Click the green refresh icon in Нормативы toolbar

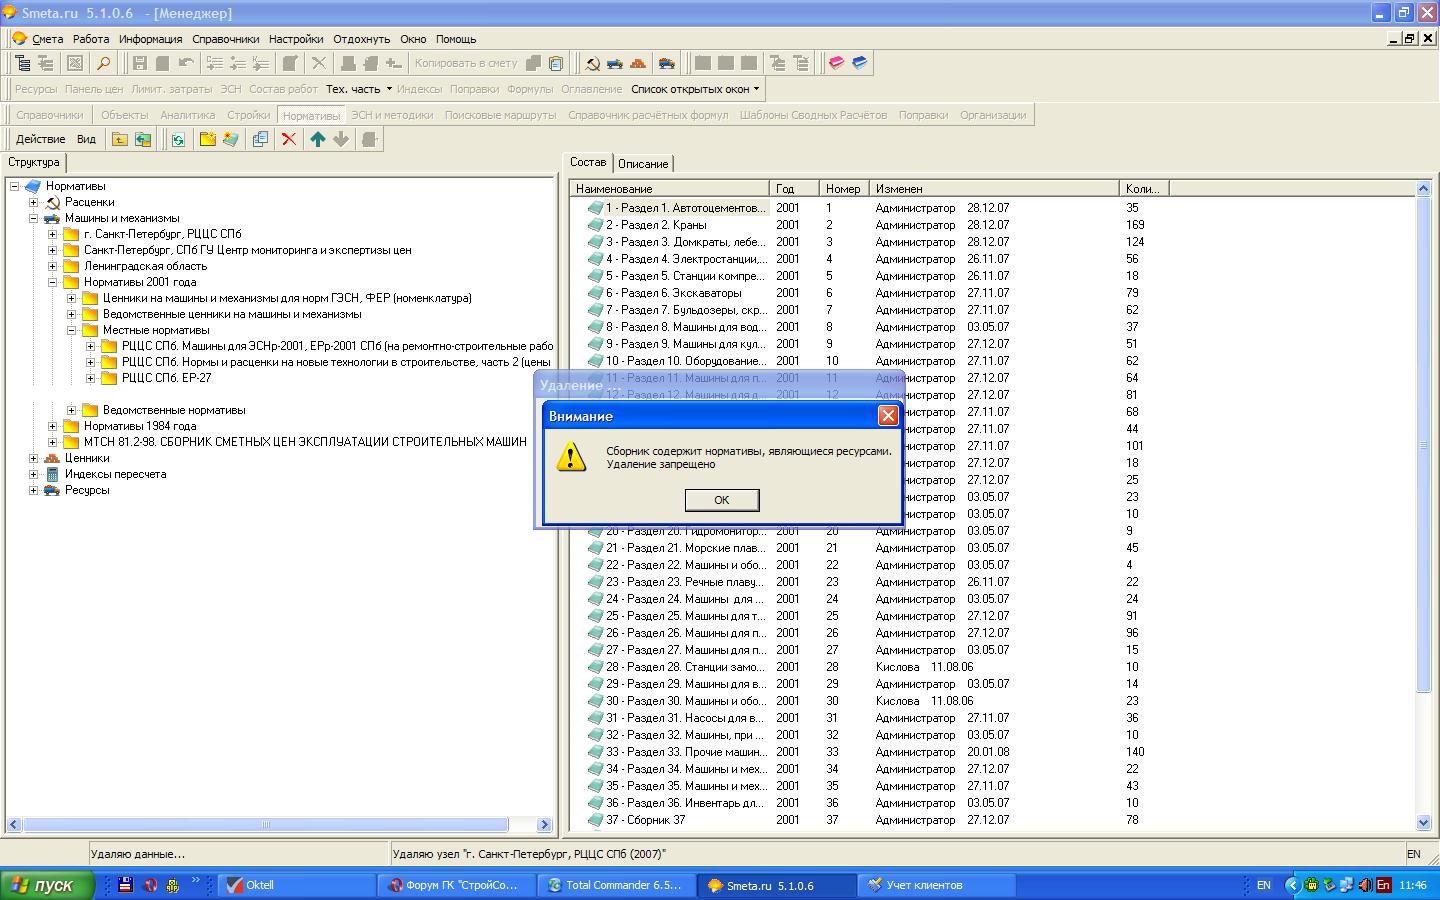[178, 139]
